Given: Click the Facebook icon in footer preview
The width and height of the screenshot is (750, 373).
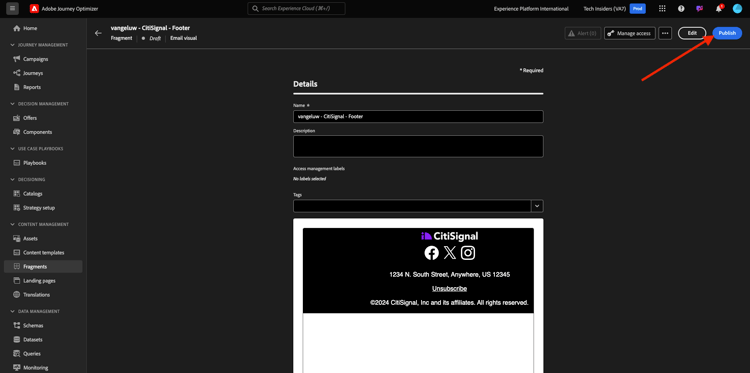Looking at the screenshot, I should click(x=431, y=253).
